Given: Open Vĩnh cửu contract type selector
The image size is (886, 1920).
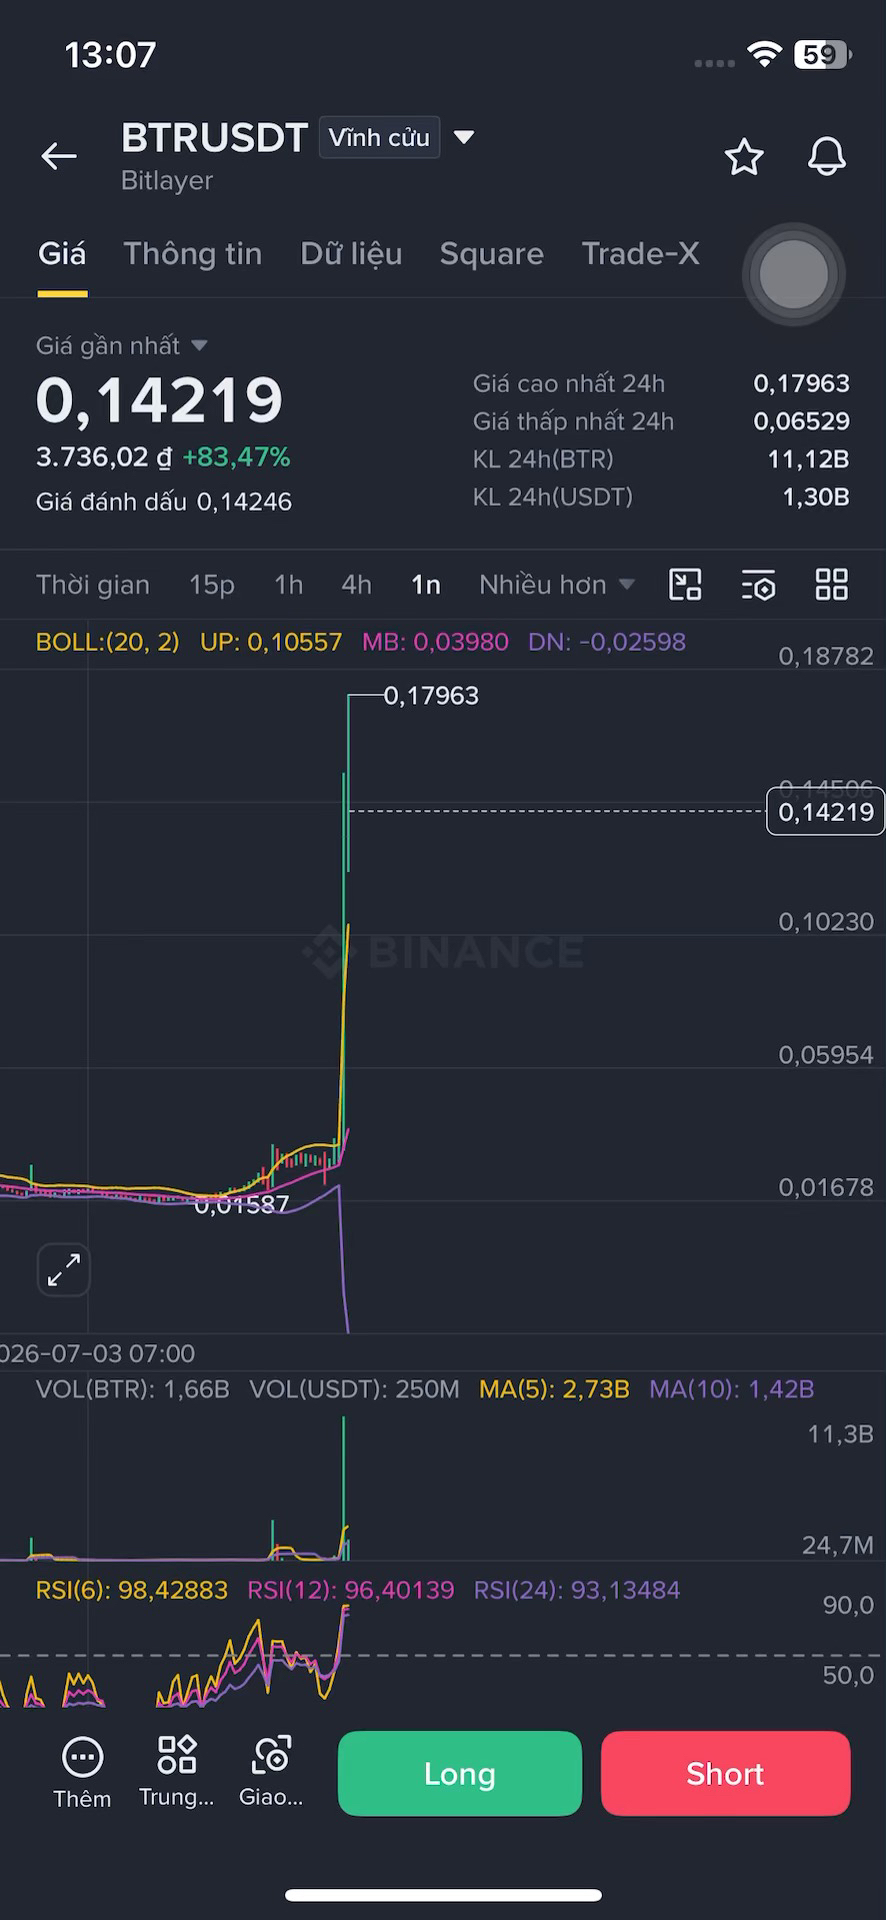Looking at the screenshot, I should click(x=379, y=138).
